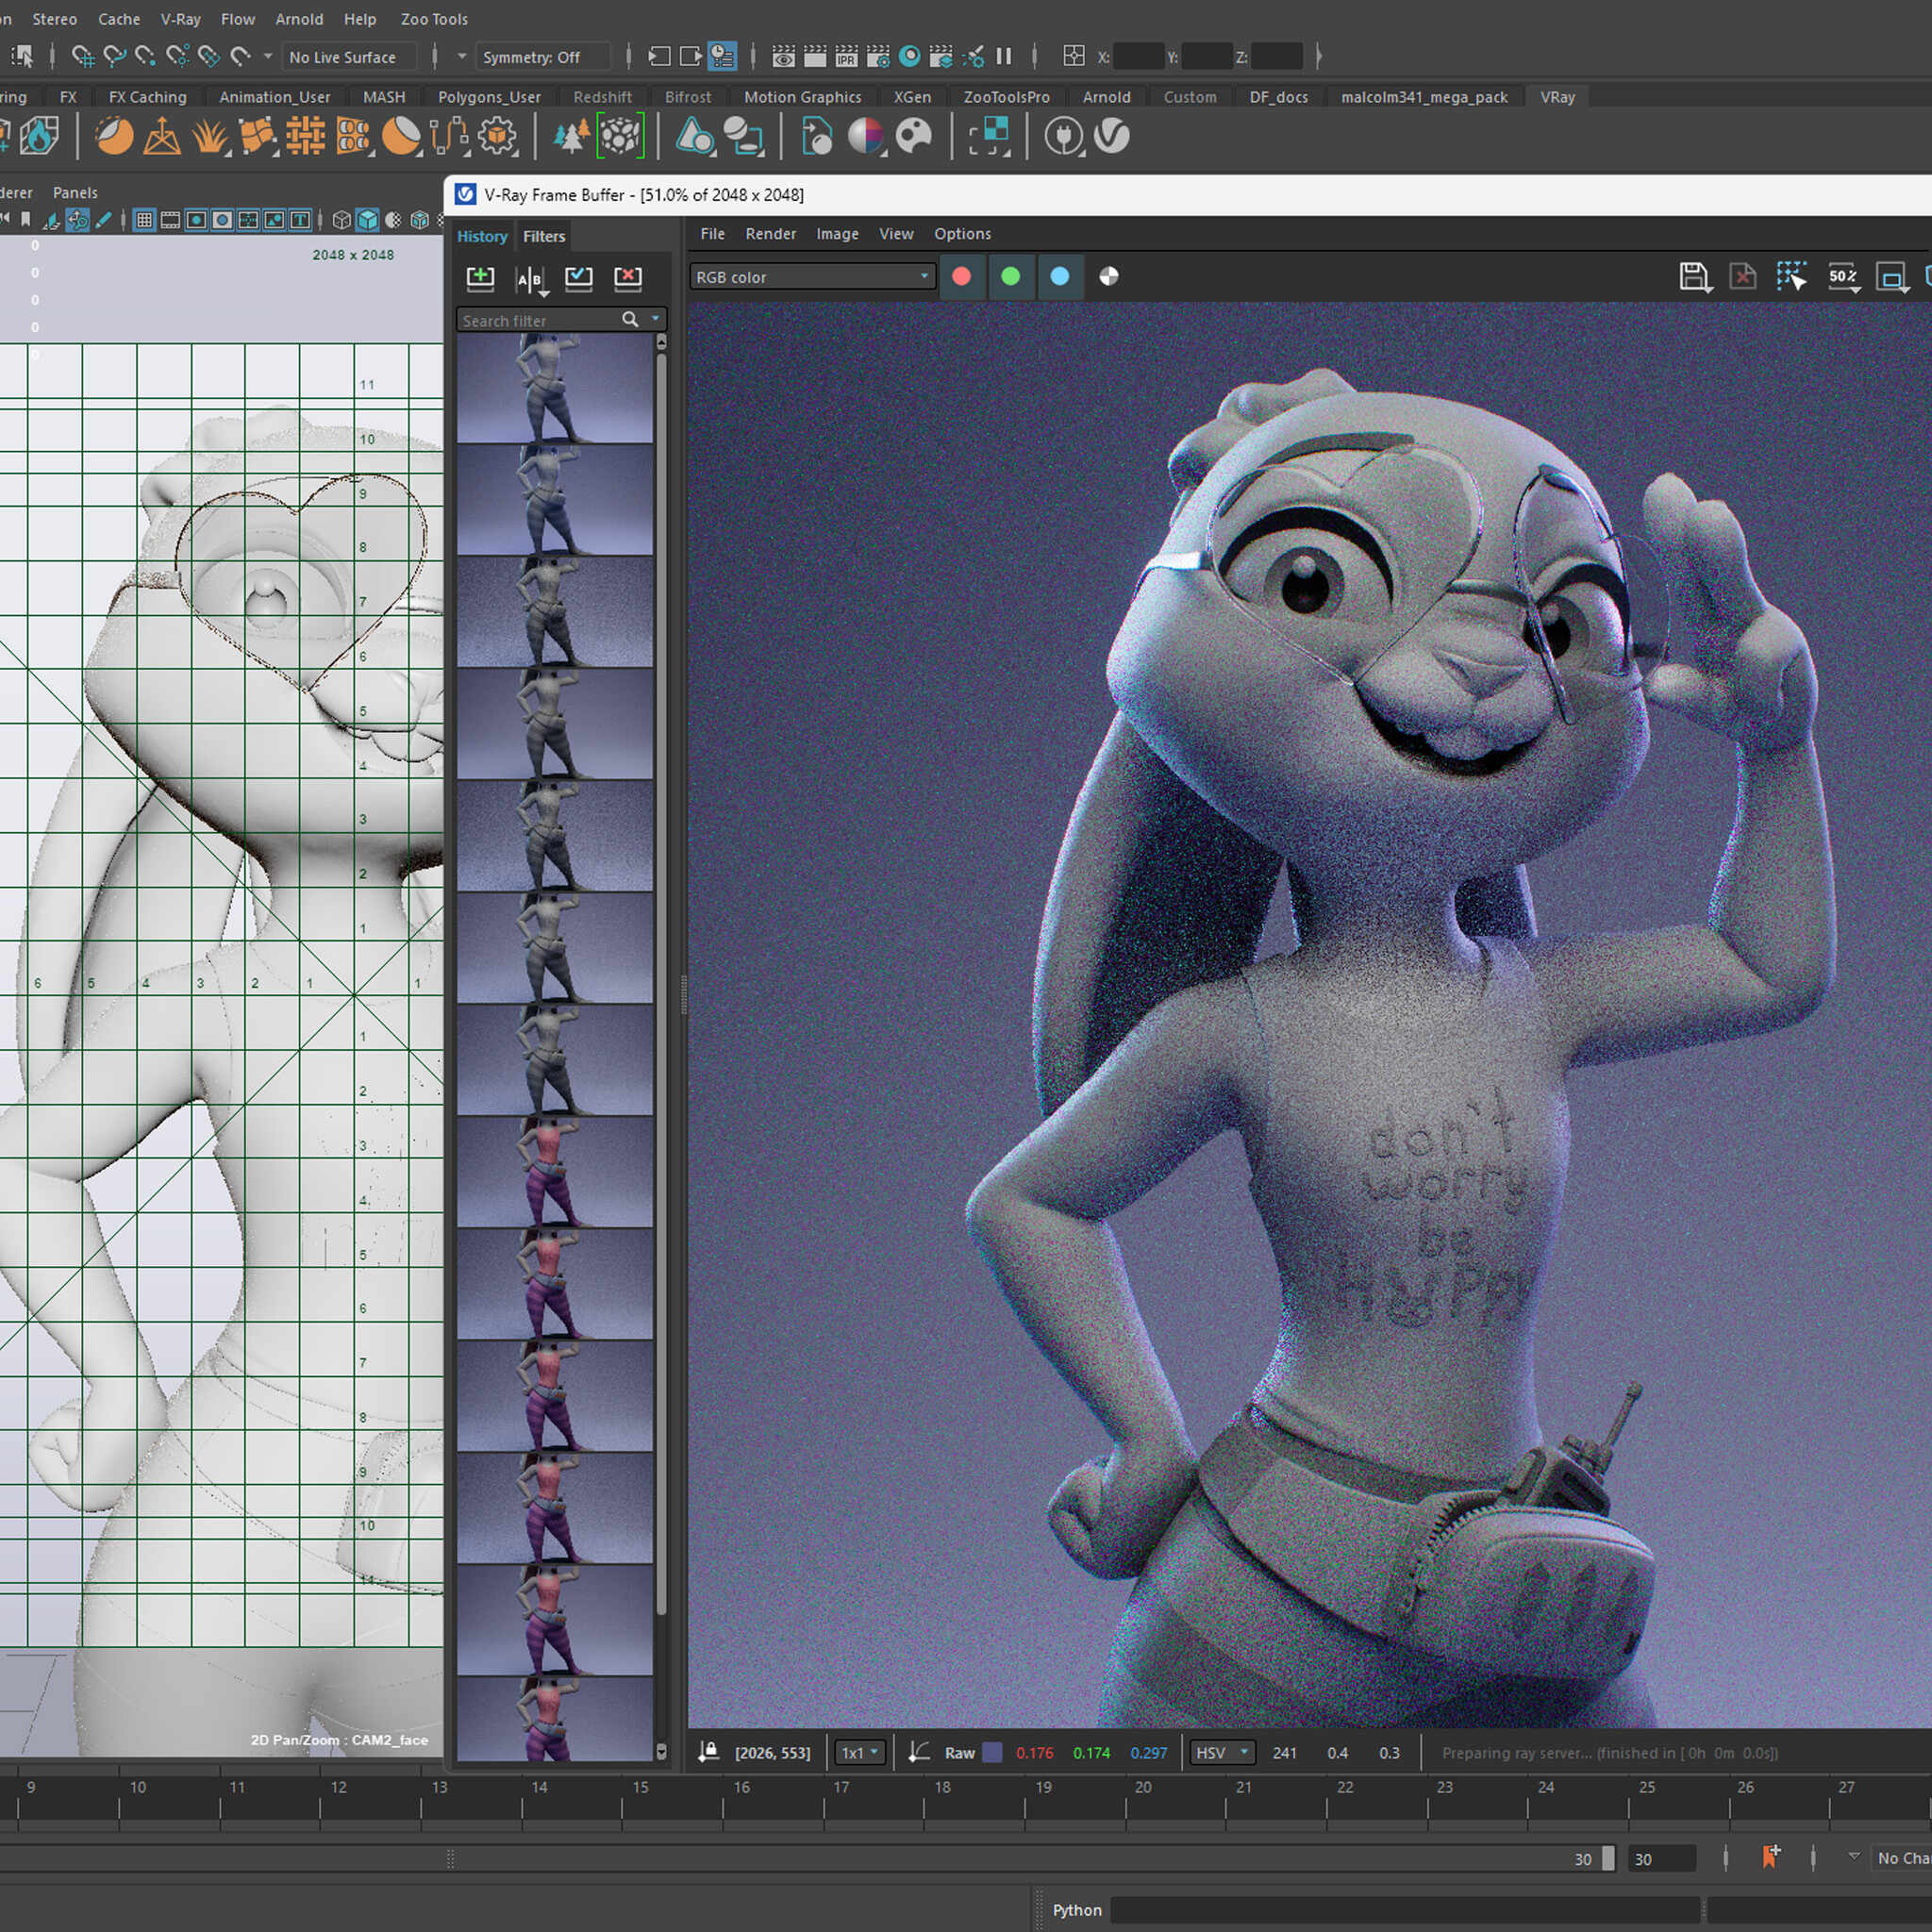
Task: Save the rendered image to disk
Action: (x=1695, y=277)
